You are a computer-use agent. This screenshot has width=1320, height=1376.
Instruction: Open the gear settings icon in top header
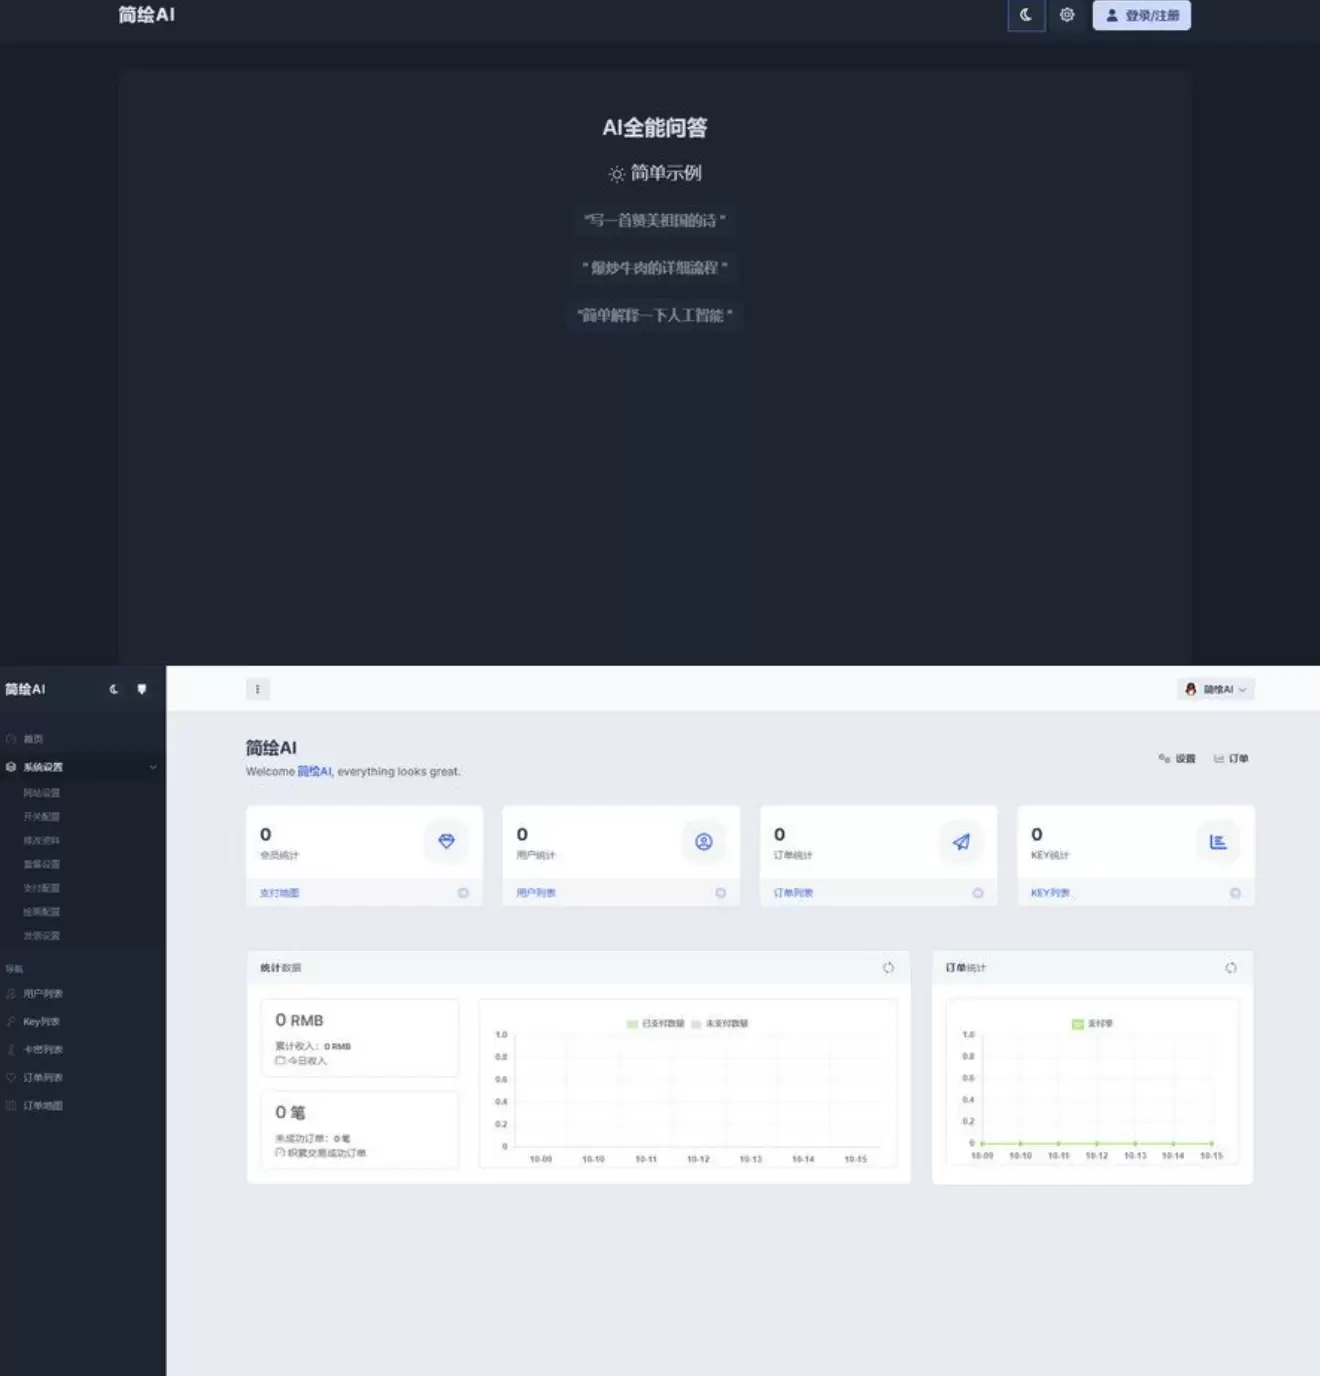[1067, 15]
